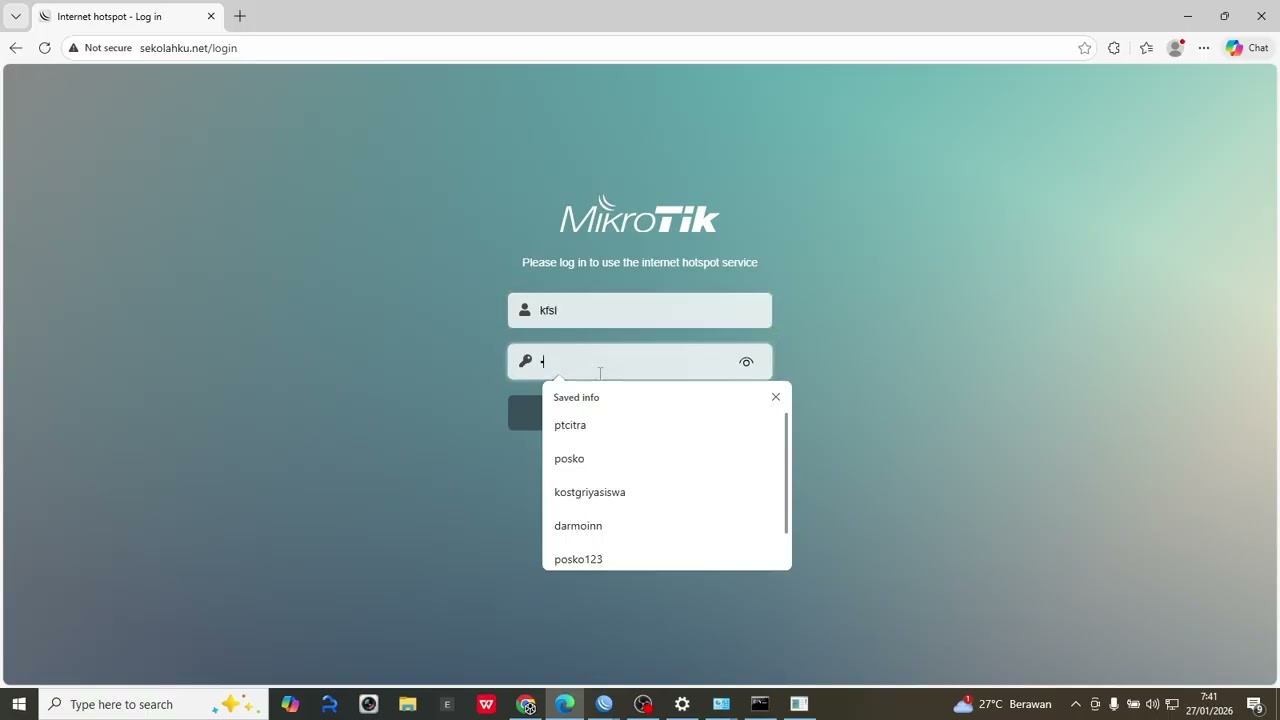Image resolution: width=1280 pixels, height=720 pixels.
Task: Show hidden system tray icons
Action: click(1076, 704)
